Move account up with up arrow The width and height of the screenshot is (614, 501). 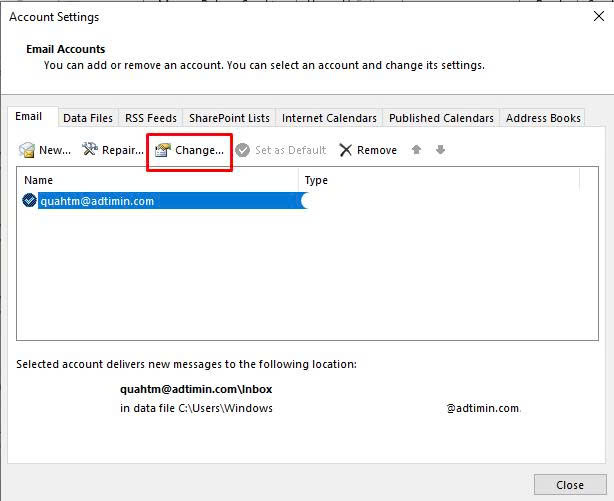417,150
